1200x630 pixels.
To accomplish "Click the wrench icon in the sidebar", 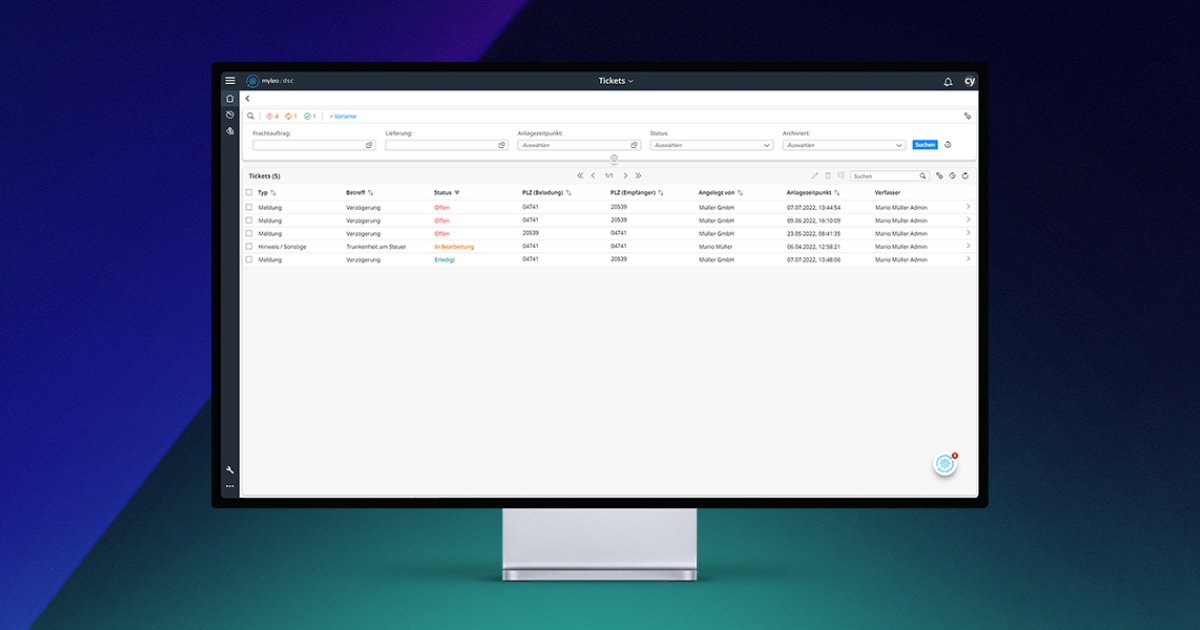I will click(x=230, y=467).
